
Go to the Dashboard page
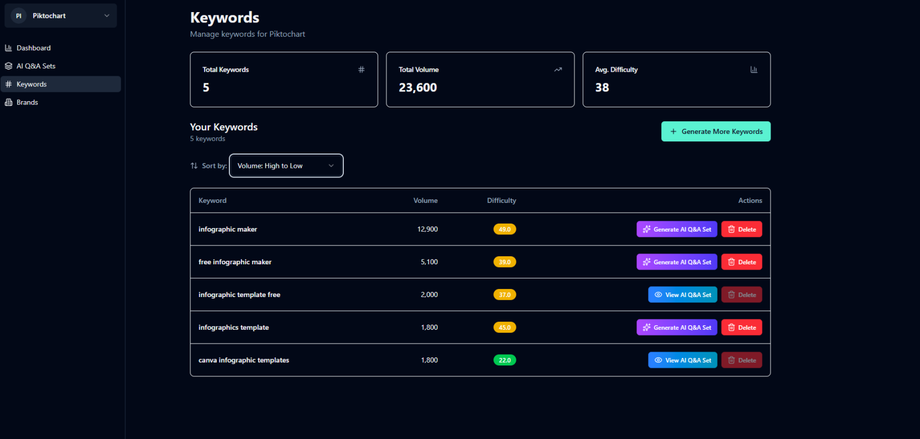click(33, 48)
